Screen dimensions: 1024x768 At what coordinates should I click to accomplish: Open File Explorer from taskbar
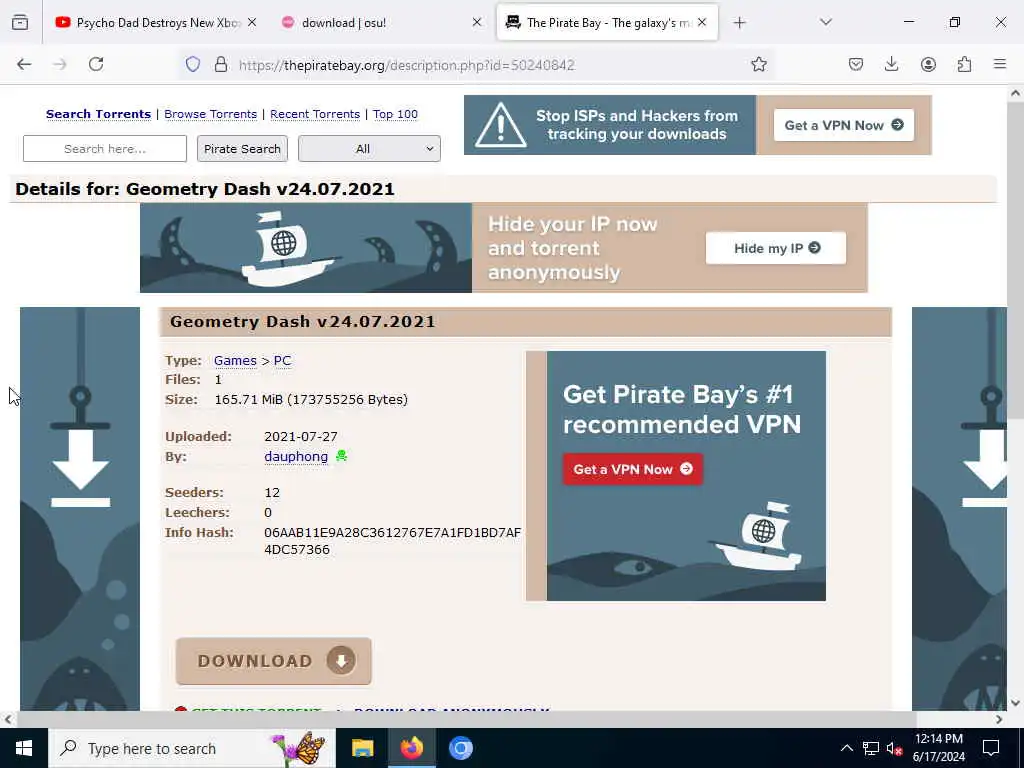tap(362, 748)
